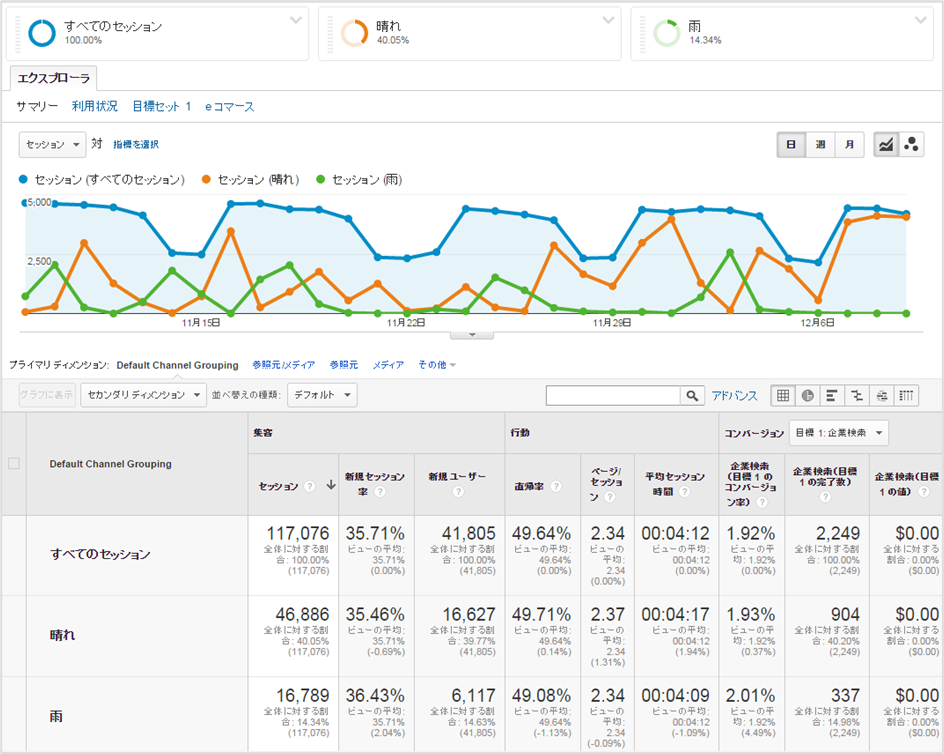The image size is (944, 754).
Task: Switch to the サマリー view
Action: tap(37, 107)
